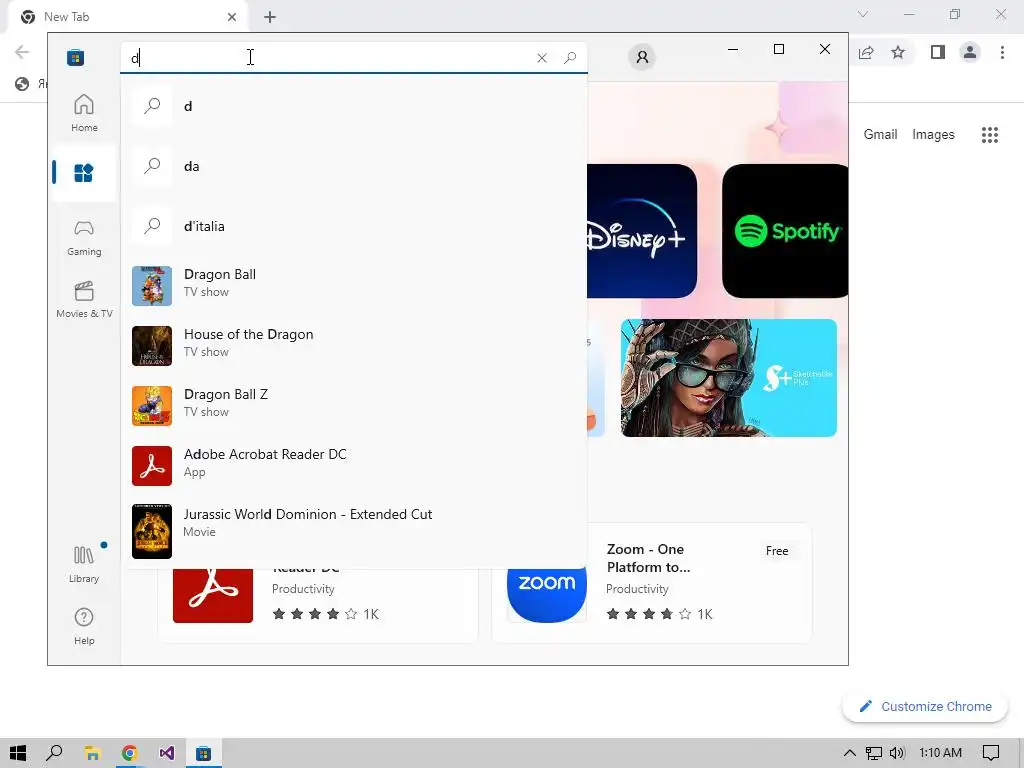
Task: Open the Sketchable Plus banner
Action: pyautogui.click(x=729, y=378)
